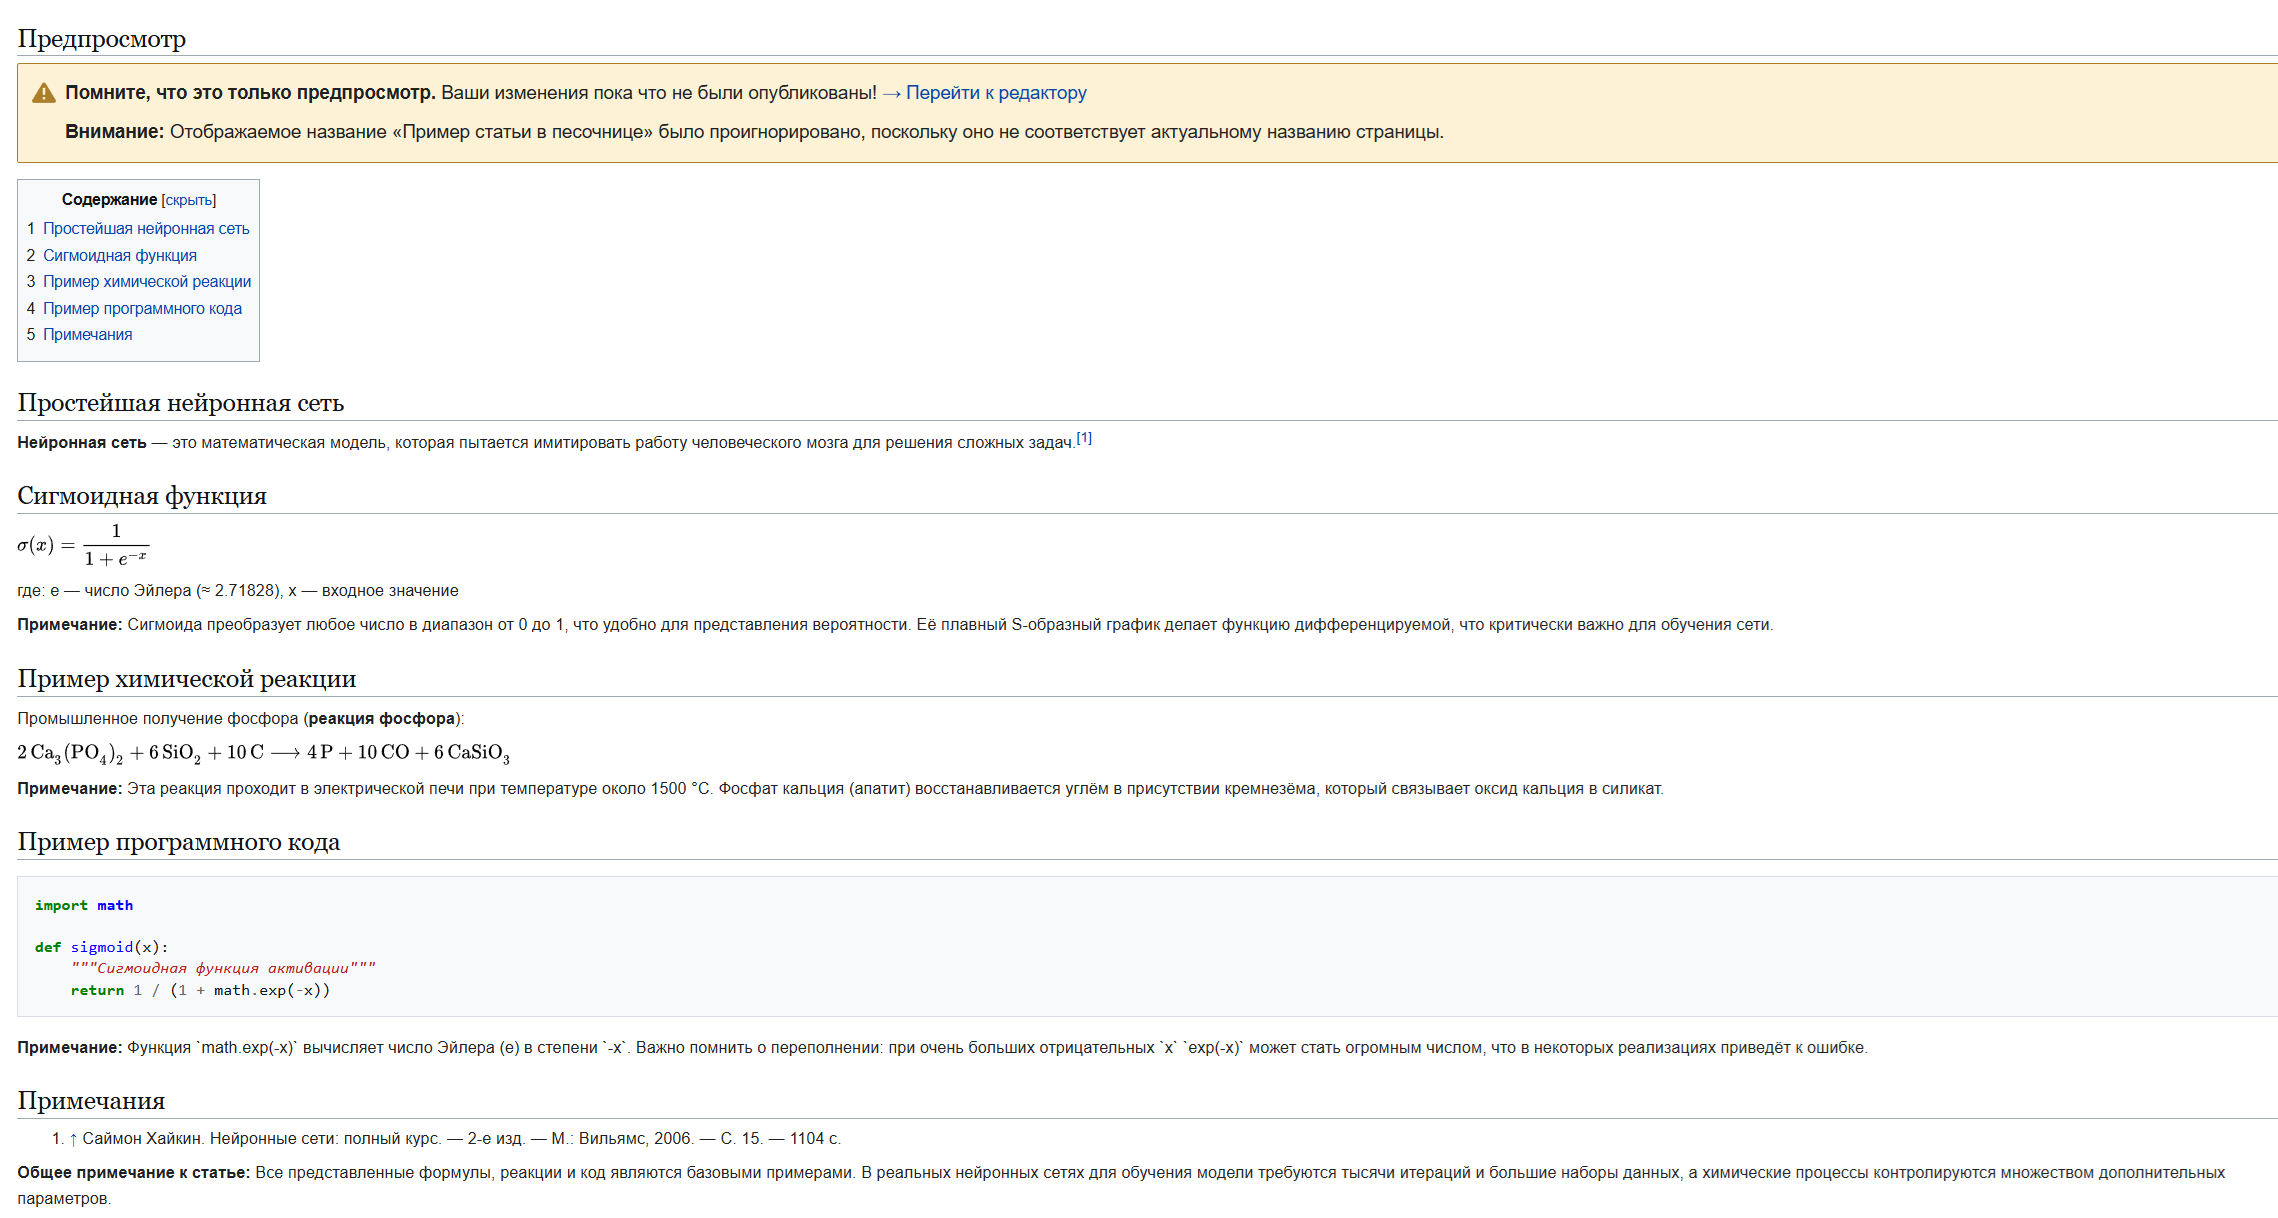Click the 'Примечания' section heading
The height and width of the screenshot is (1218, 2278).
pyautogui.click(x=91, y=1101)
